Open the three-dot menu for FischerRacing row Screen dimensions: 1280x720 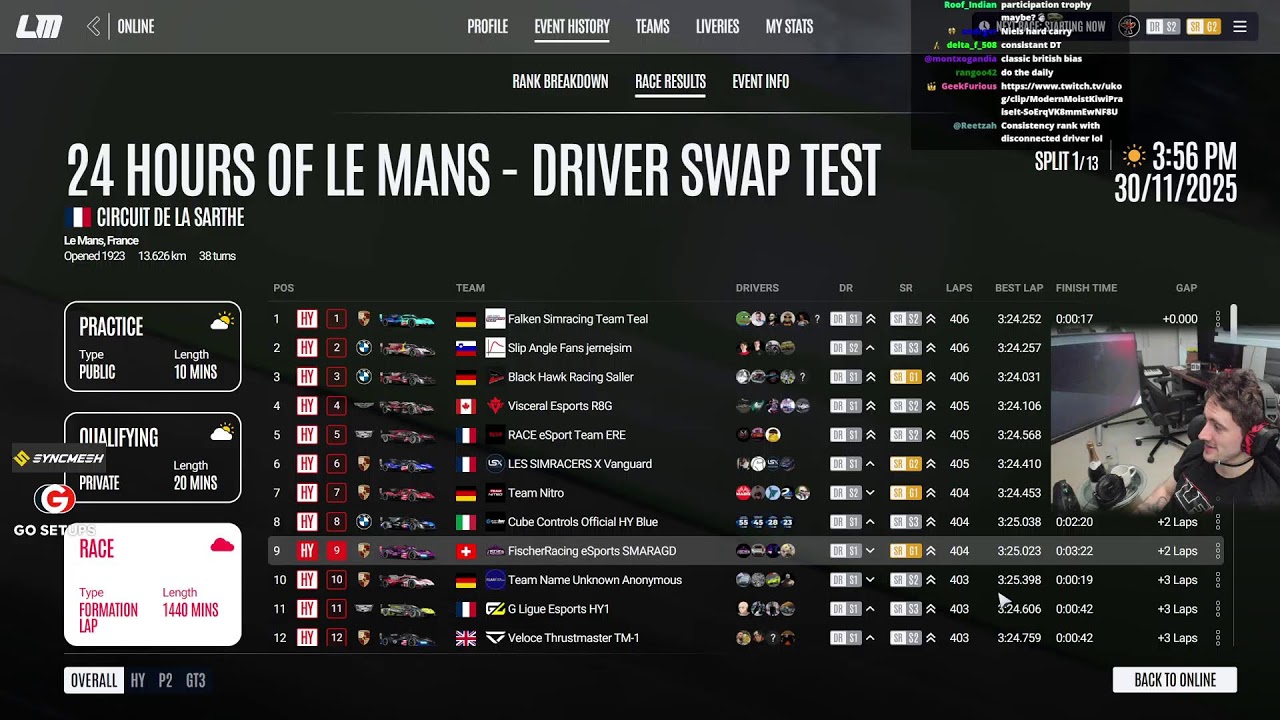pos(1217,551)
